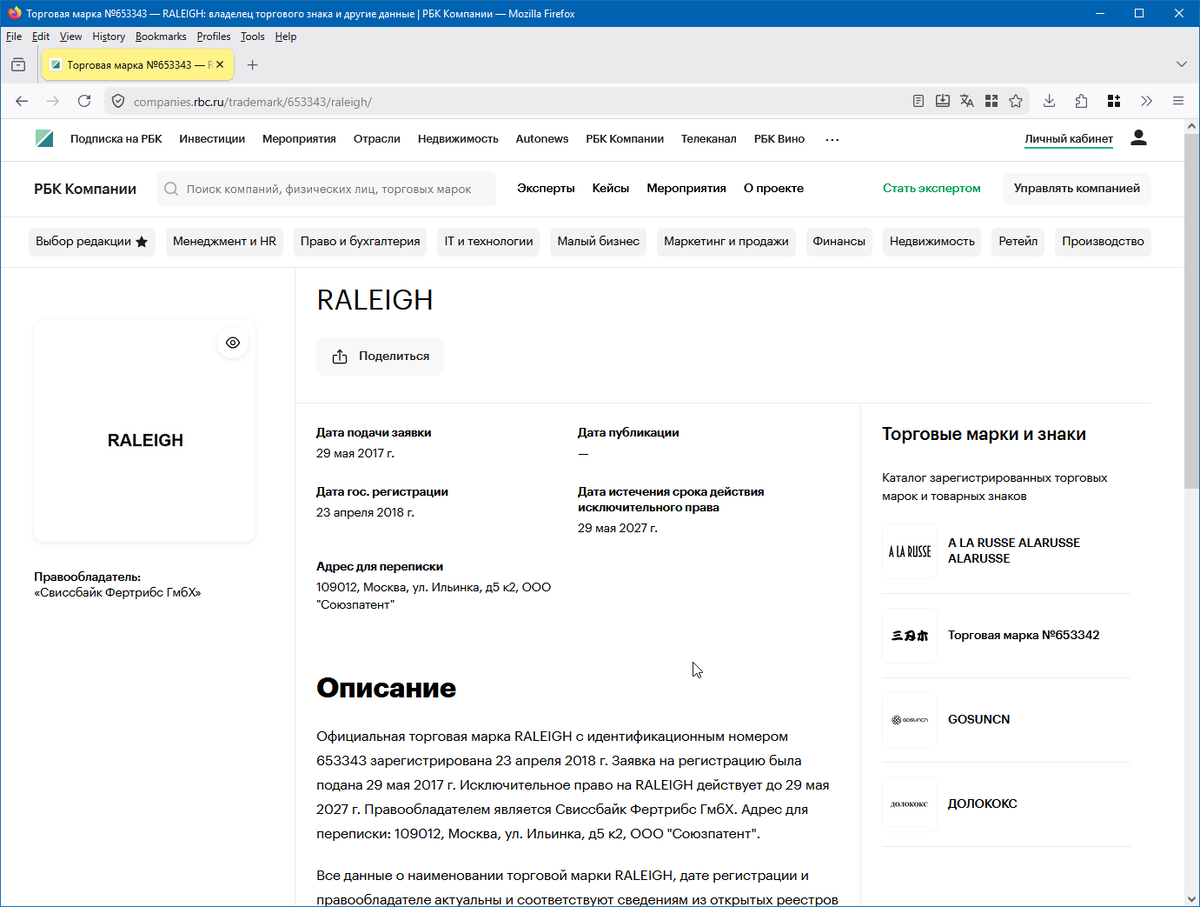Viewport: 1200px width, 907px height.
Task: Open Торговая марка №653342 link
Action: coord(1024,635)
